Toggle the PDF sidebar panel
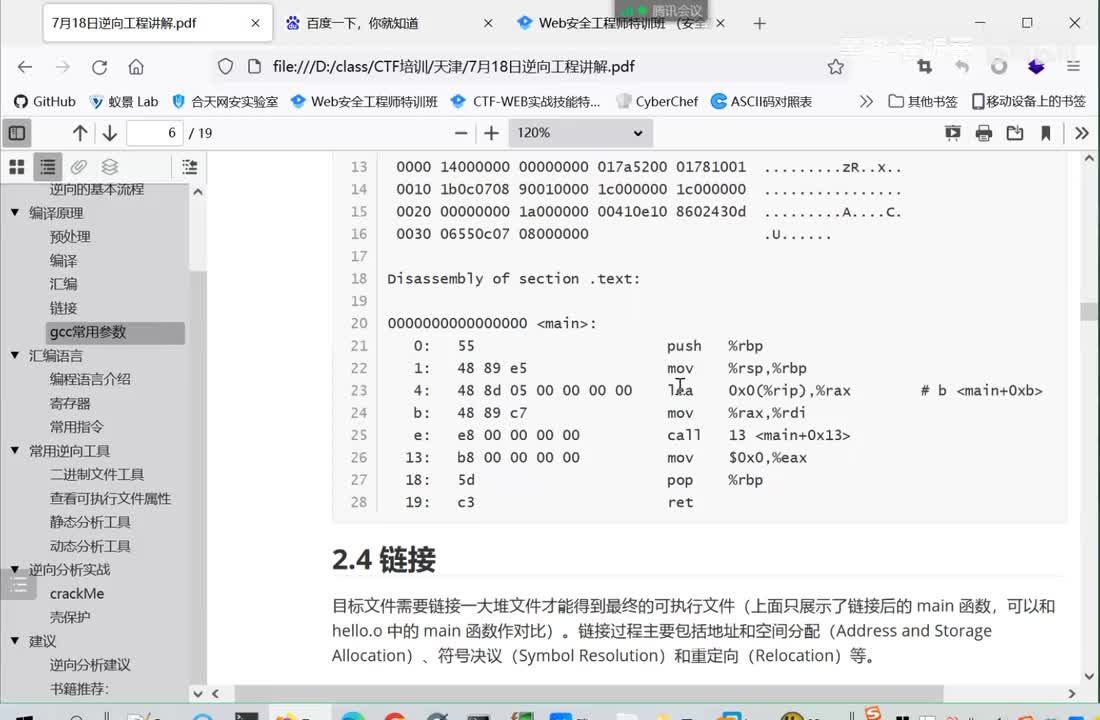Screen dimensions: 1100x720 click(x=17, y=133)
